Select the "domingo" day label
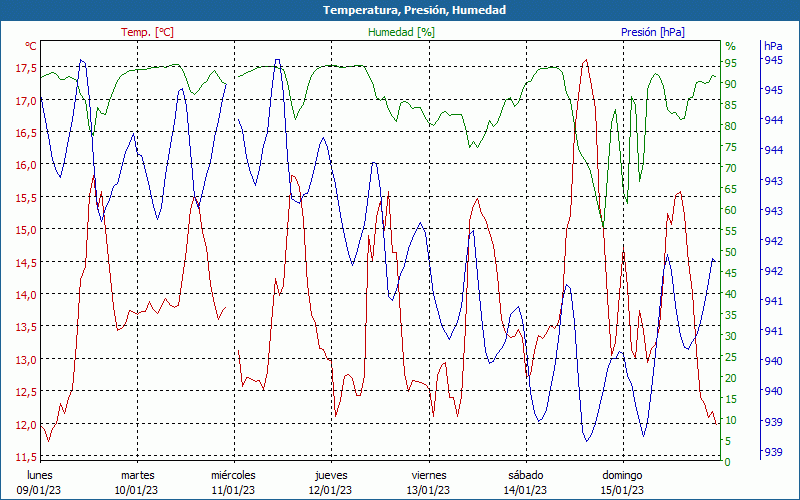Screen dimensions: 800x500 (x=622, y=476)
